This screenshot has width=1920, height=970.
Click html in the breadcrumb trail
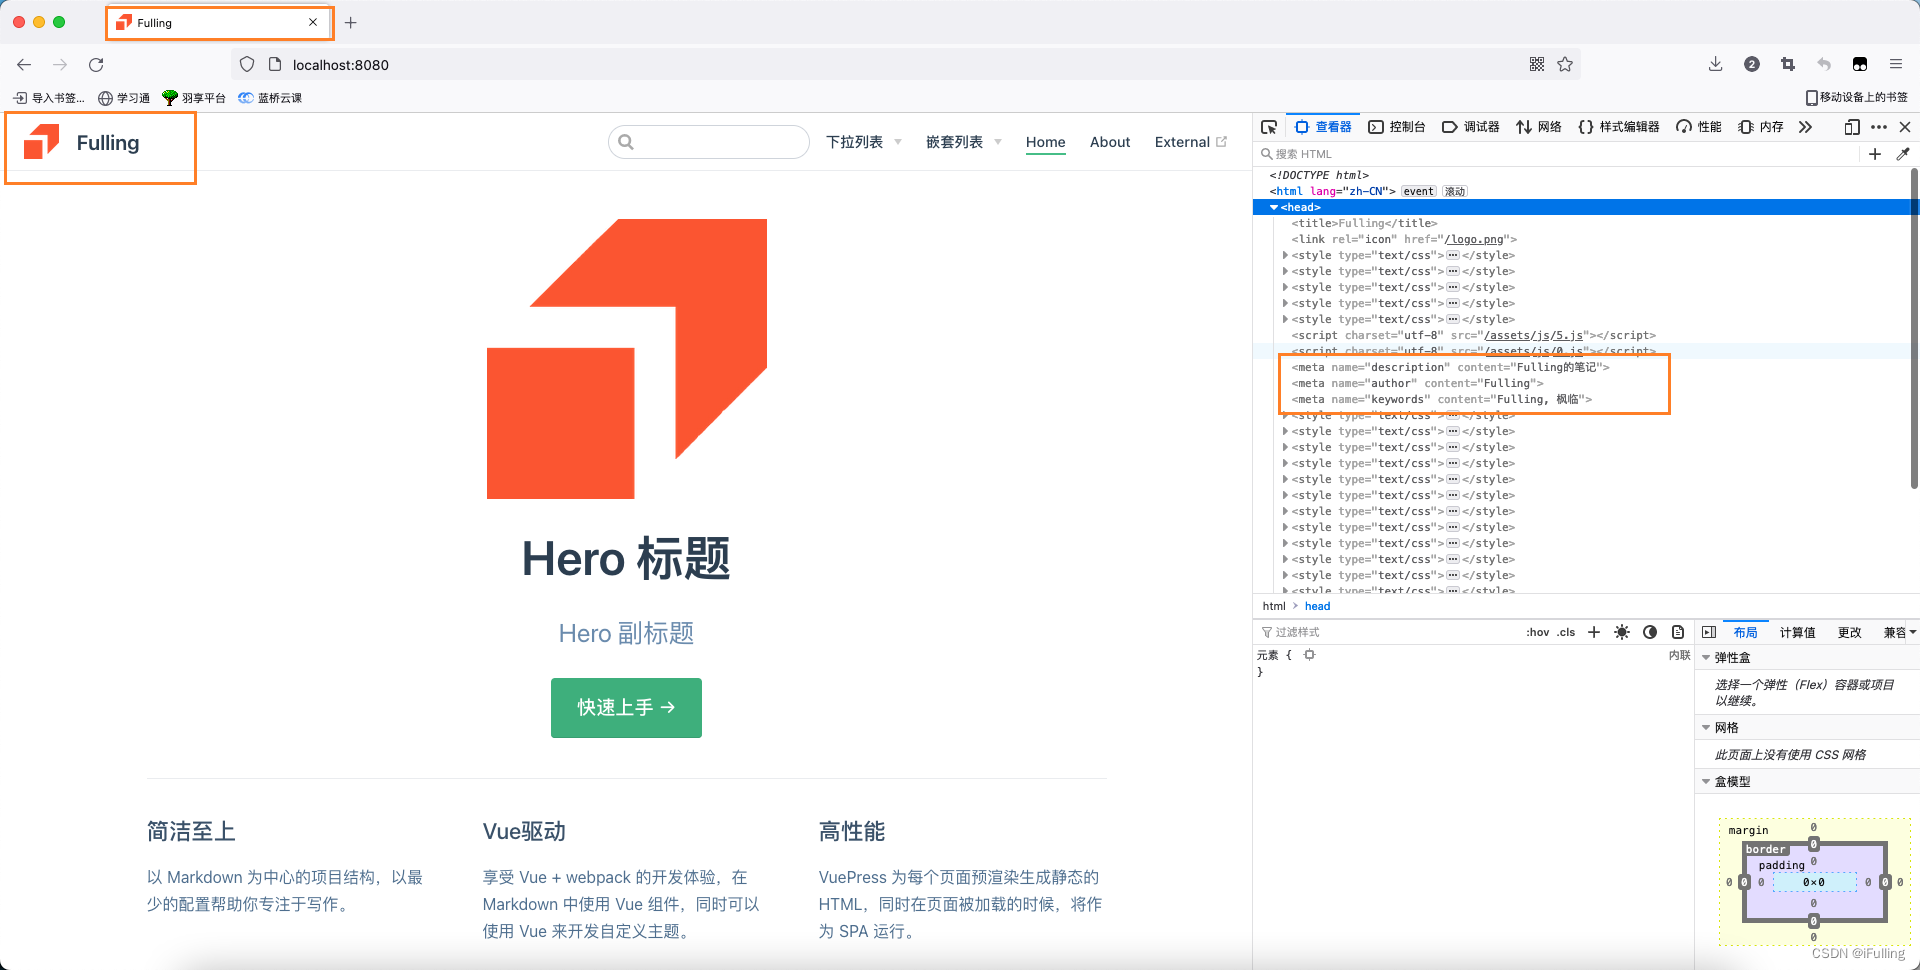coord(1274,606)
